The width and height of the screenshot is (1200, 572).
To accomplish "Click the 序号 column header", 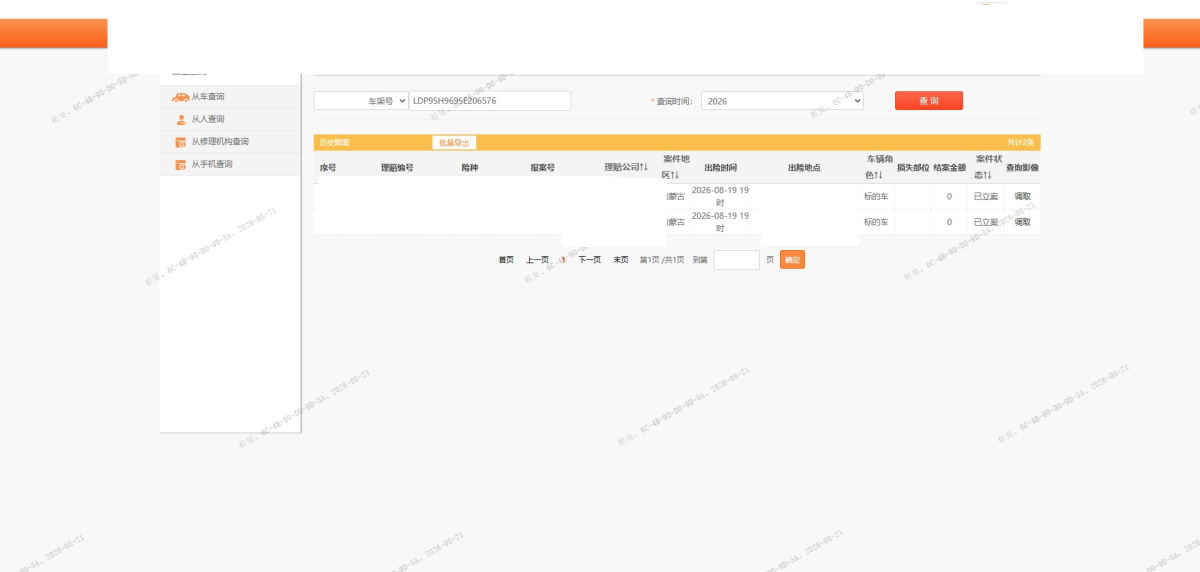I will pos(328,168).
